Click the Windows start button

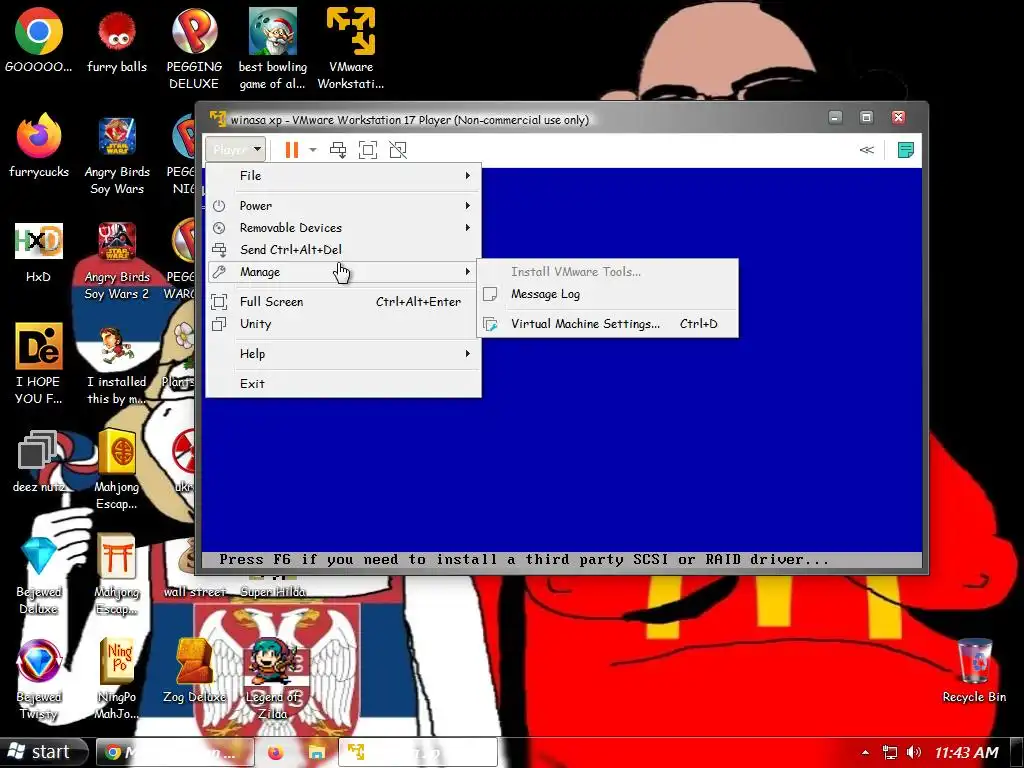click(x=43, y=752)
